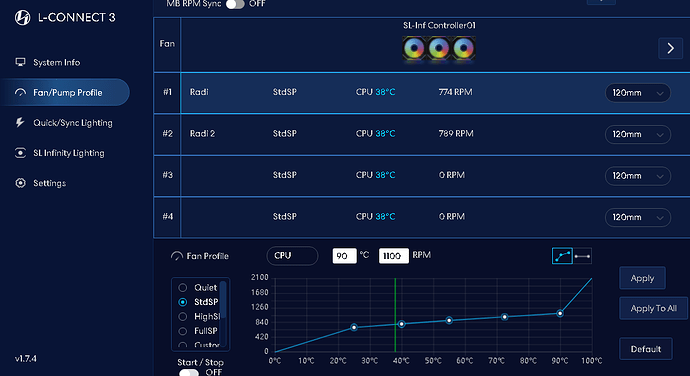The height and width of the screenshot is (376, 690).
Task: Switch to fixed RPM line mode icon
Action: [x=582, y=256]
